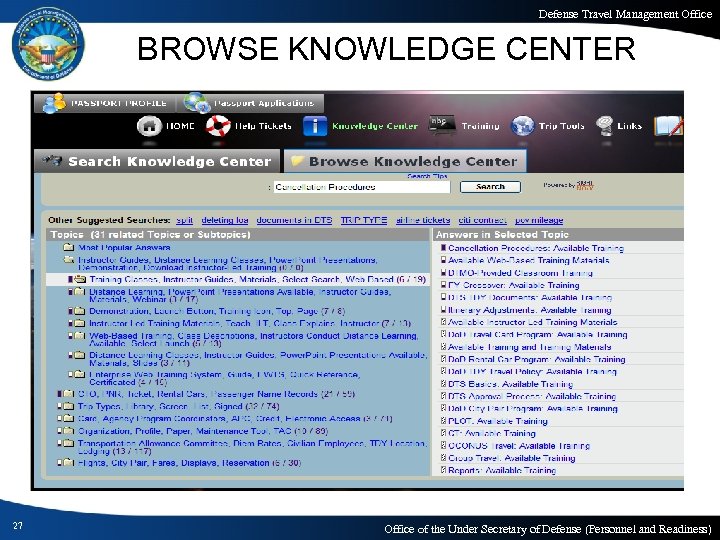This screenshot has height=540, width=720.
Task: Open CTO: Available Training answer
Action: tap(492, 433)
